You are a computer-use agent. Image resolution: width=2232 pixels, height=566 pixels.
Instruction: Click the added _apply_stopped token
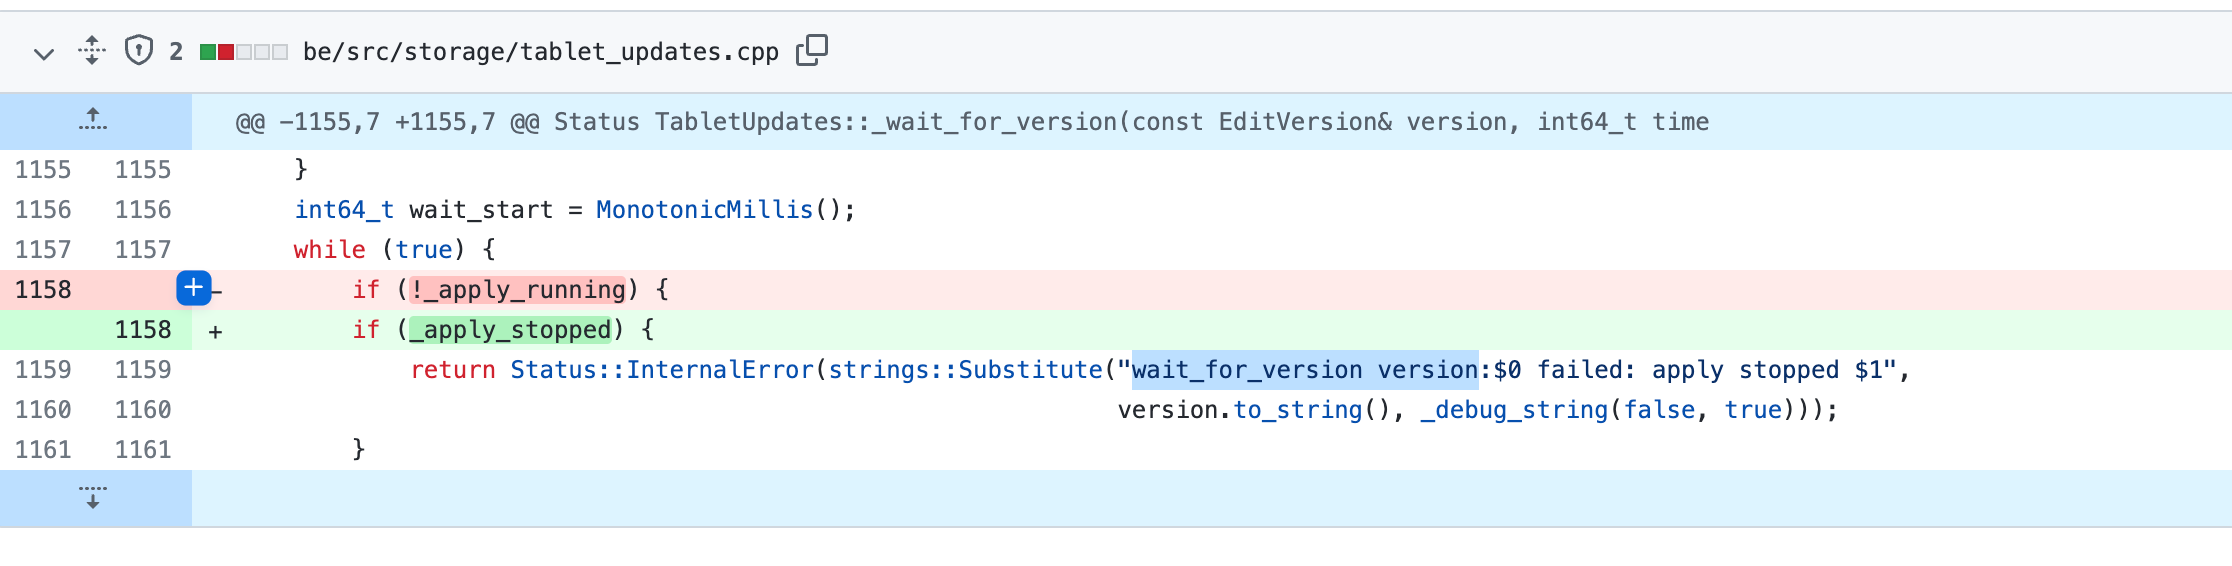510,330
